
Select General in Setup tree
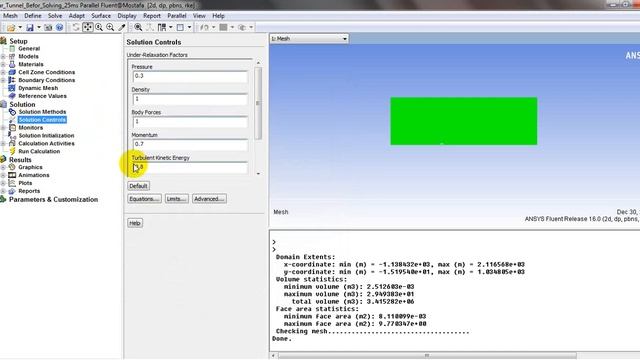coord(29,49)
